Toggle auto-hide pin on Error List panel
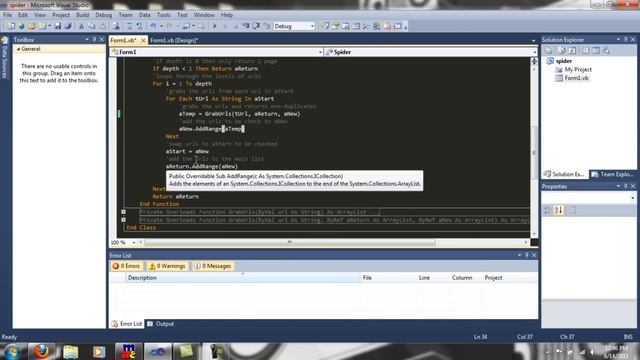Viewport: 640px width, 360px height. click(x=527, y=255)
